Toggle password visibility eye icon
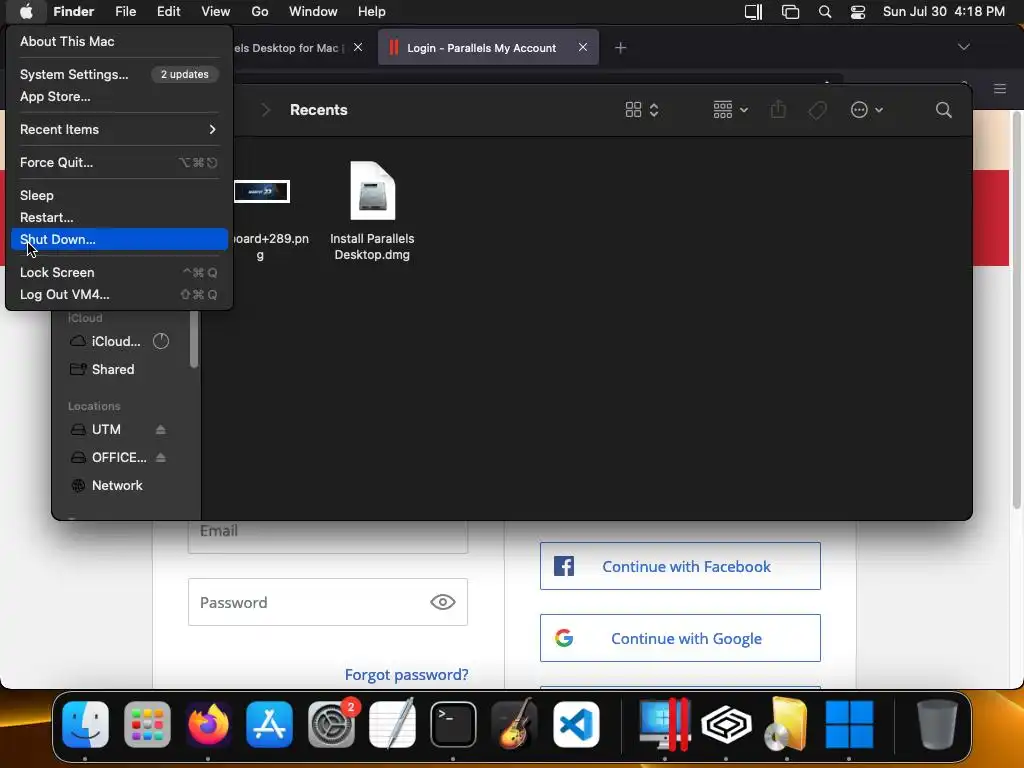This screenshot has height=768, width=1024. click(443, 602)
